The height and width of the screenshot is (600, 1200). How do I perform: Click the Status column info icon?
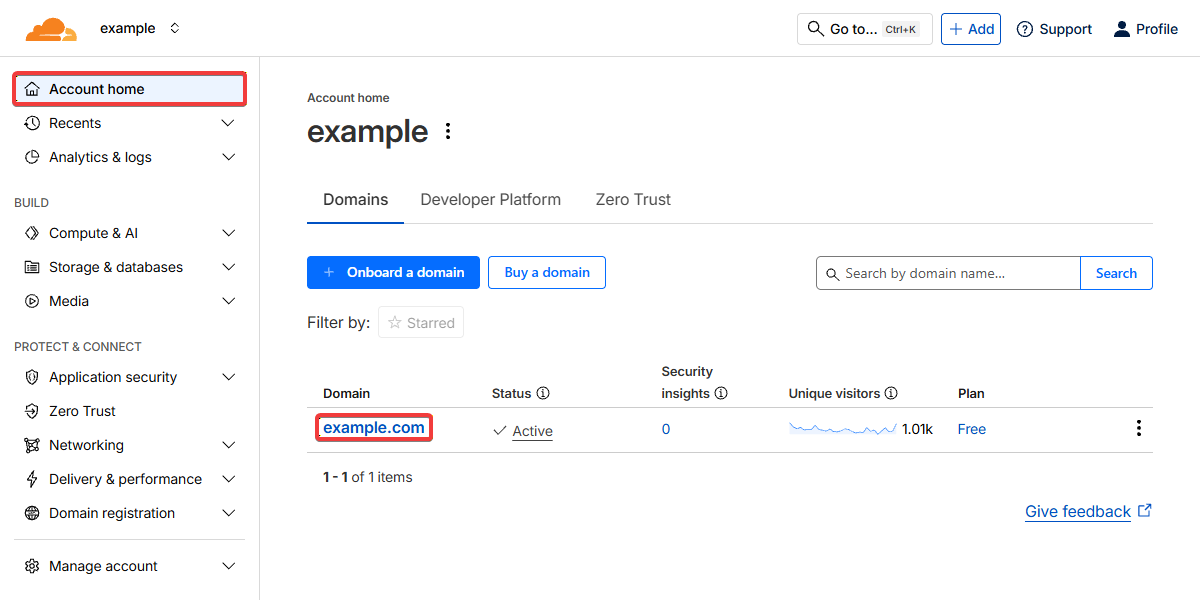point(543,394)
